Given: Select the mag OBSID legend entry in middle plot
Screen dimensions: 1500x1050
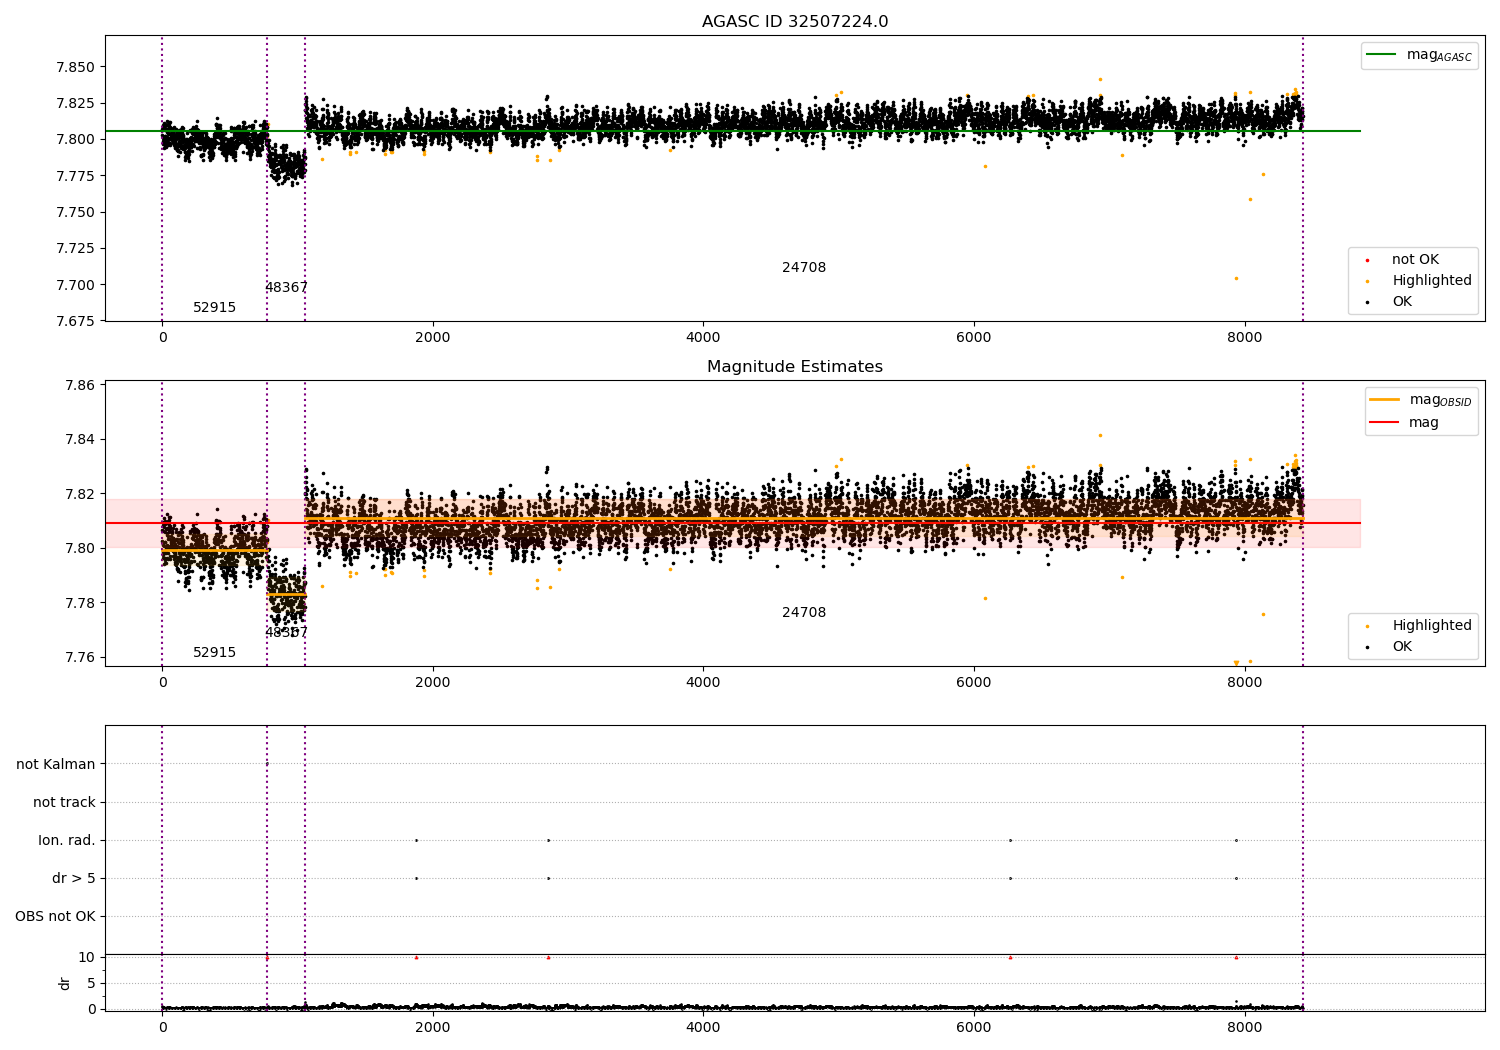Looking at the screenshot, I should pos(1420,400).
